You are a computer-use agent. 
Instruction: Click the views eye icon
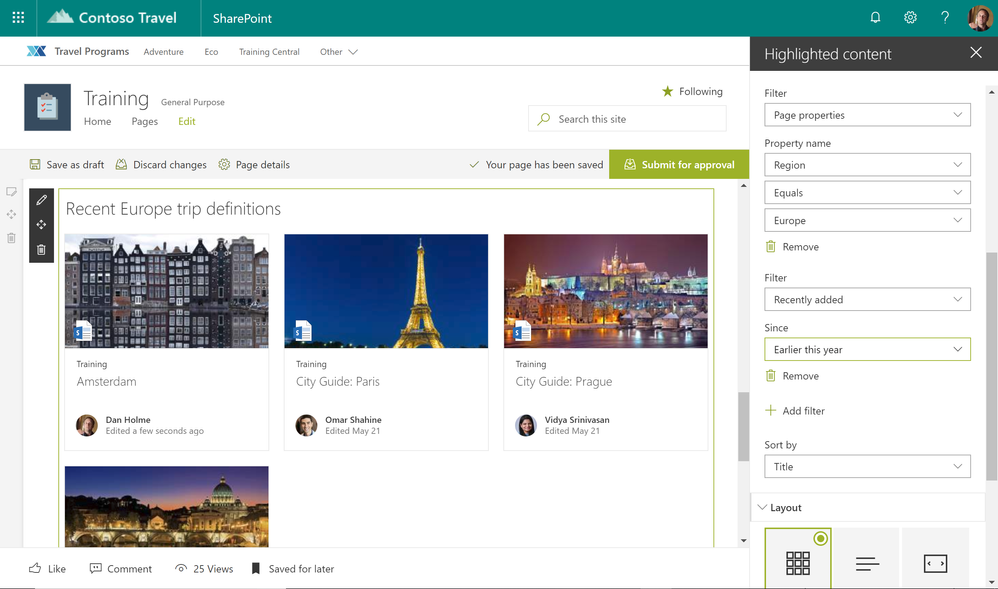point(181,568)
